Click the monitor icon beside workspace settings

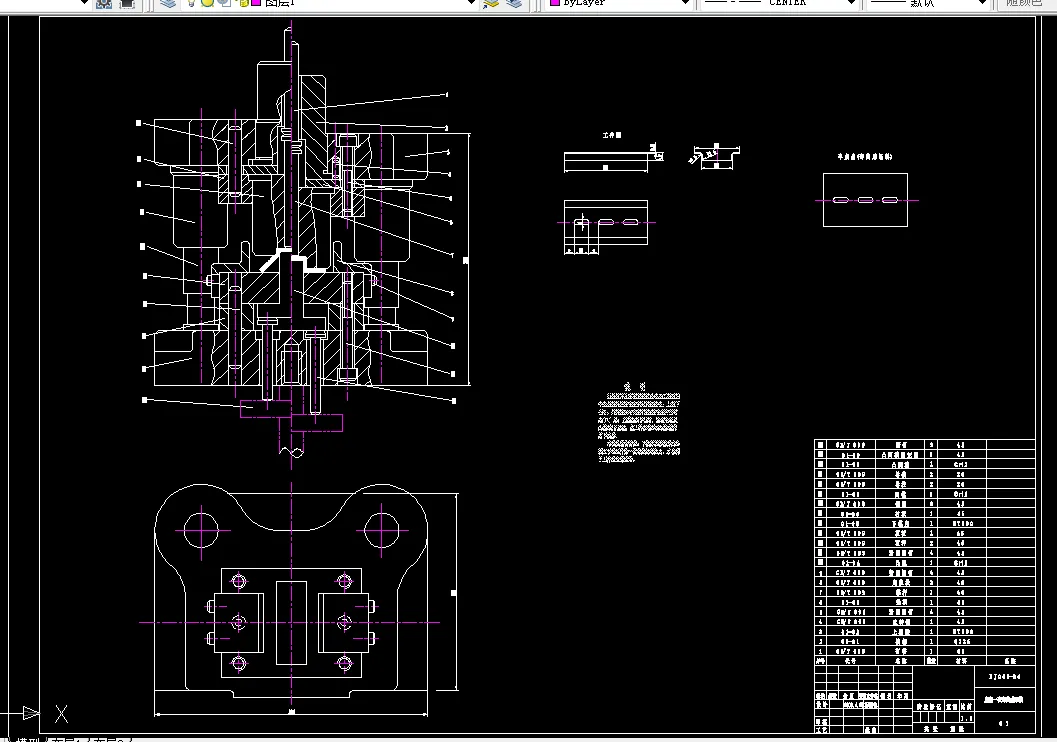pyautogui.click(x=127, y=3)
